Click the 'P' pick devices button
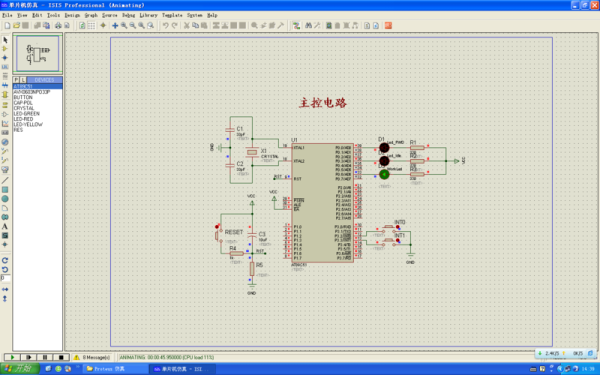Viewport: 600px width, 375px height. click(16, 80)
